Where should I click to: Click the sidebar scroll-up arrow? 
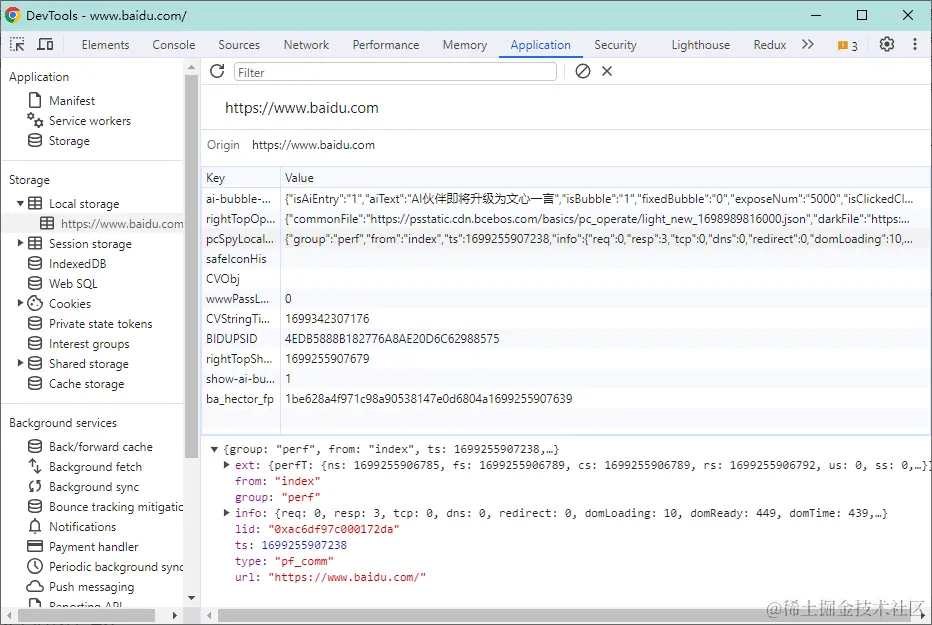click(x=191, y=68)
